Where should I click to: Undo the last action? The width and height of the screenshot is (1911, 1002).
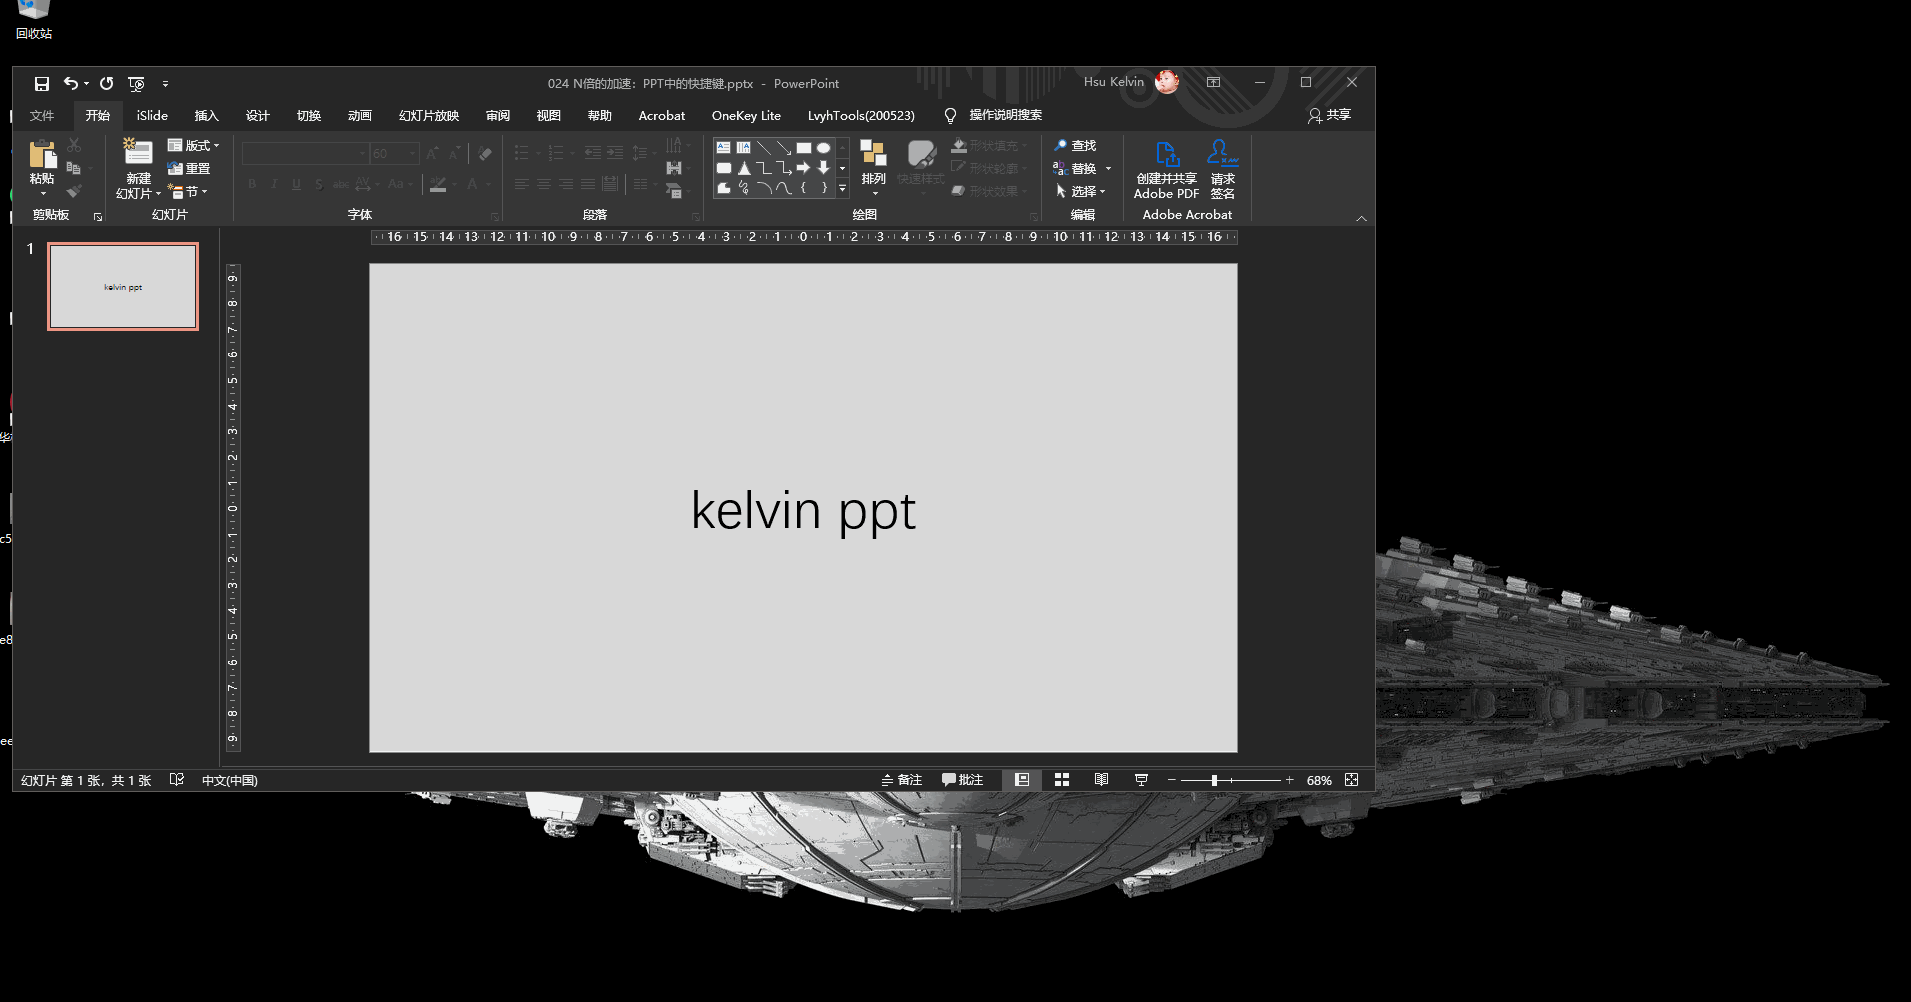coord(71,84)
